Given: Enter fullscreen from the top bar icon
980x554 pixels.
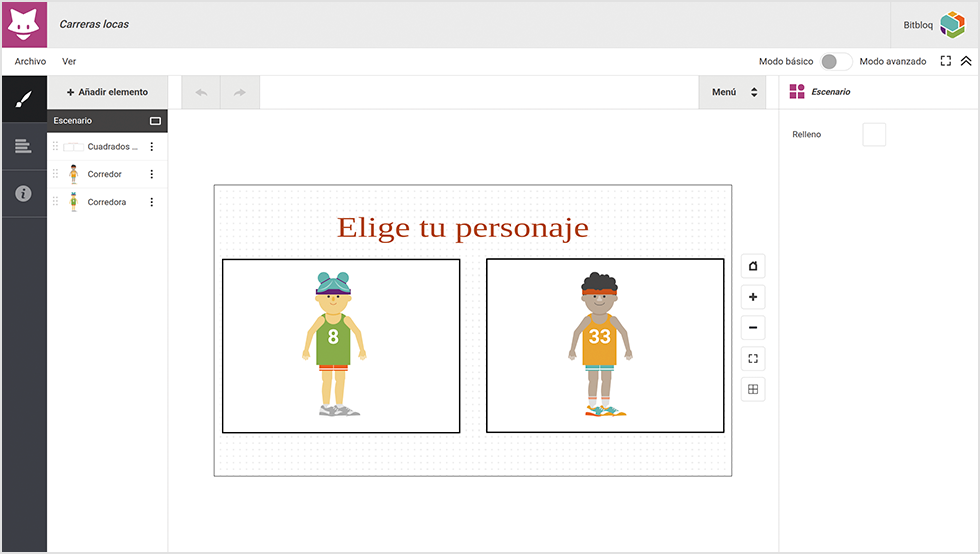Looking at the screenshot, I should pyautogui.click(x=946, y=61).
